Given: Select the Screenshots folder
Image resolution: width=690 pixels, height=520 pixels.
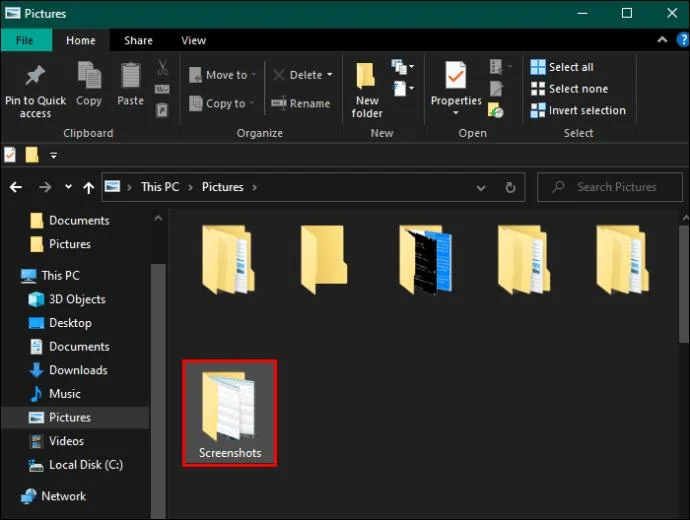Looking at the screenshot, I should click(x=229, y=413).
